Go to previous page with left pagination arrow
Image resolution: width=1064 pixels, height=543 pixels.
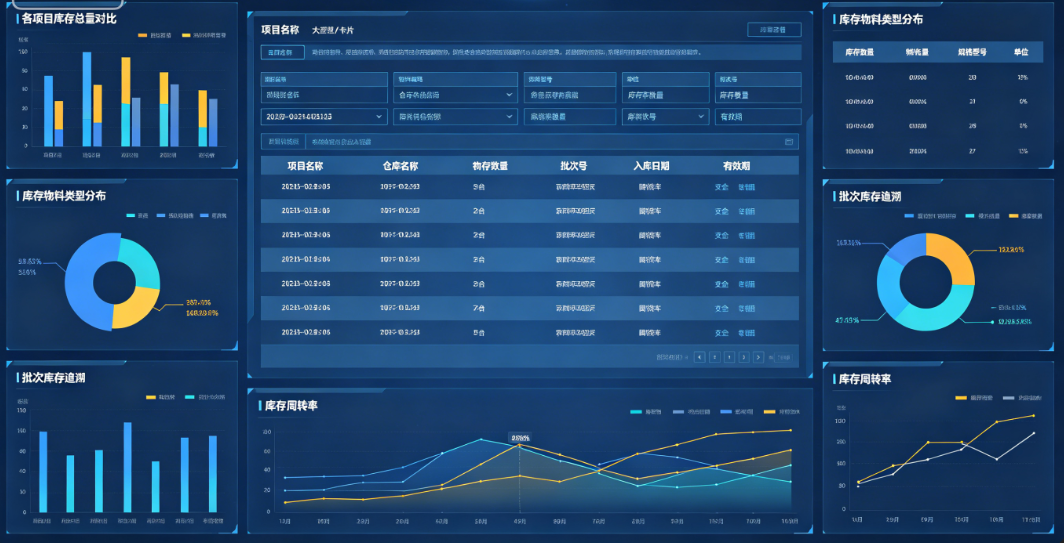700,357
